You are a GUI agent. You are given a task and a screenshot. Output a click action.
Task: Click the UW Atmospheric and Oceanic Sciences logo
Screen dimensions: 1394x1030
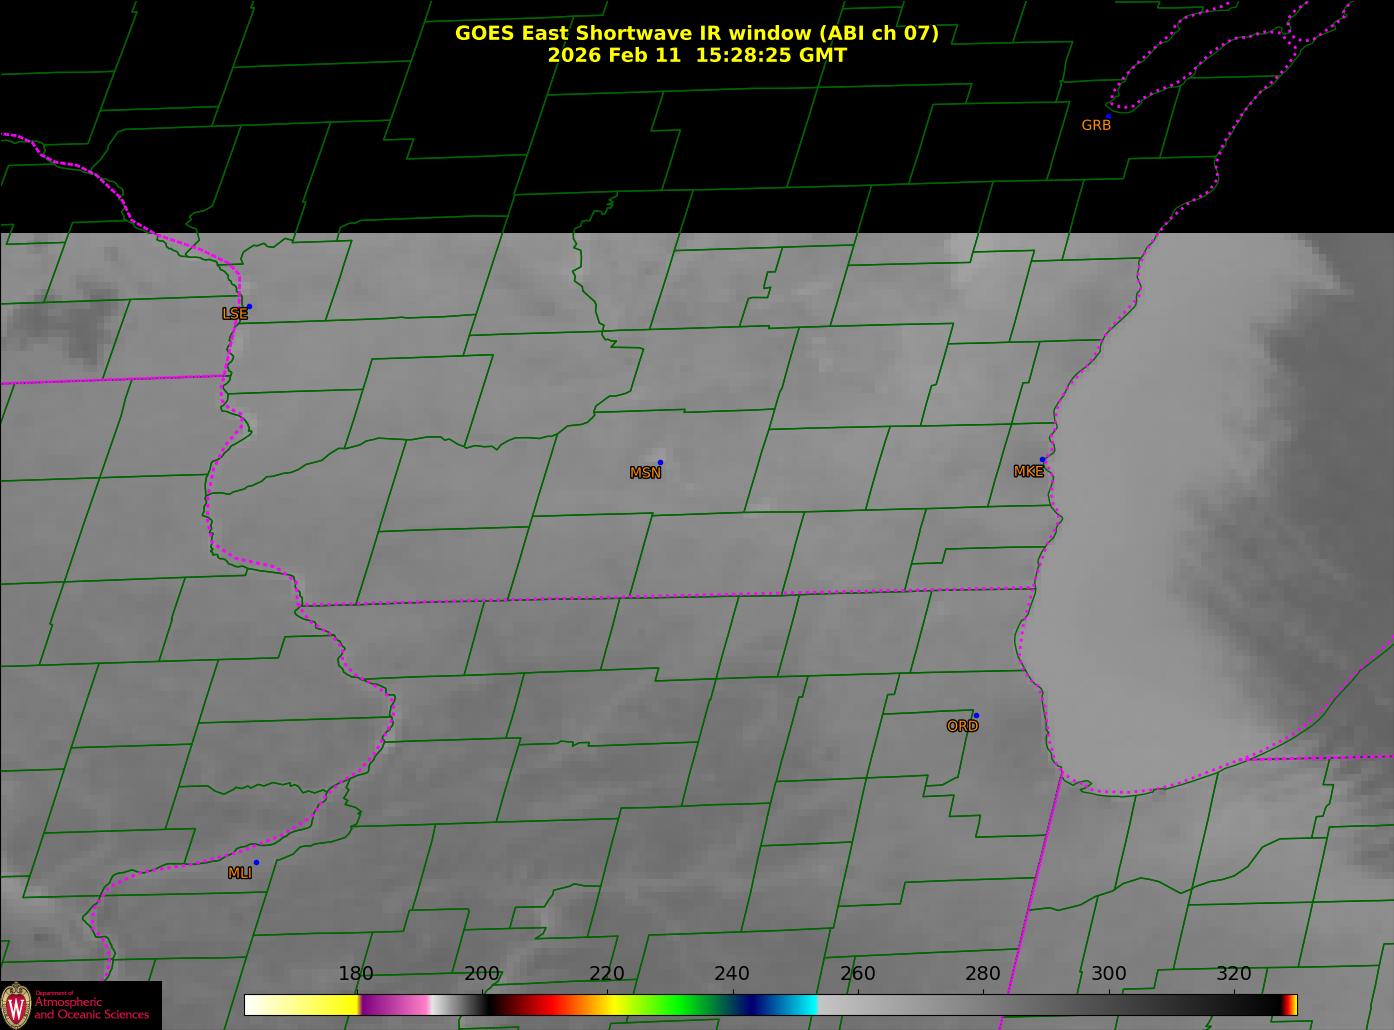point(80,1005)
